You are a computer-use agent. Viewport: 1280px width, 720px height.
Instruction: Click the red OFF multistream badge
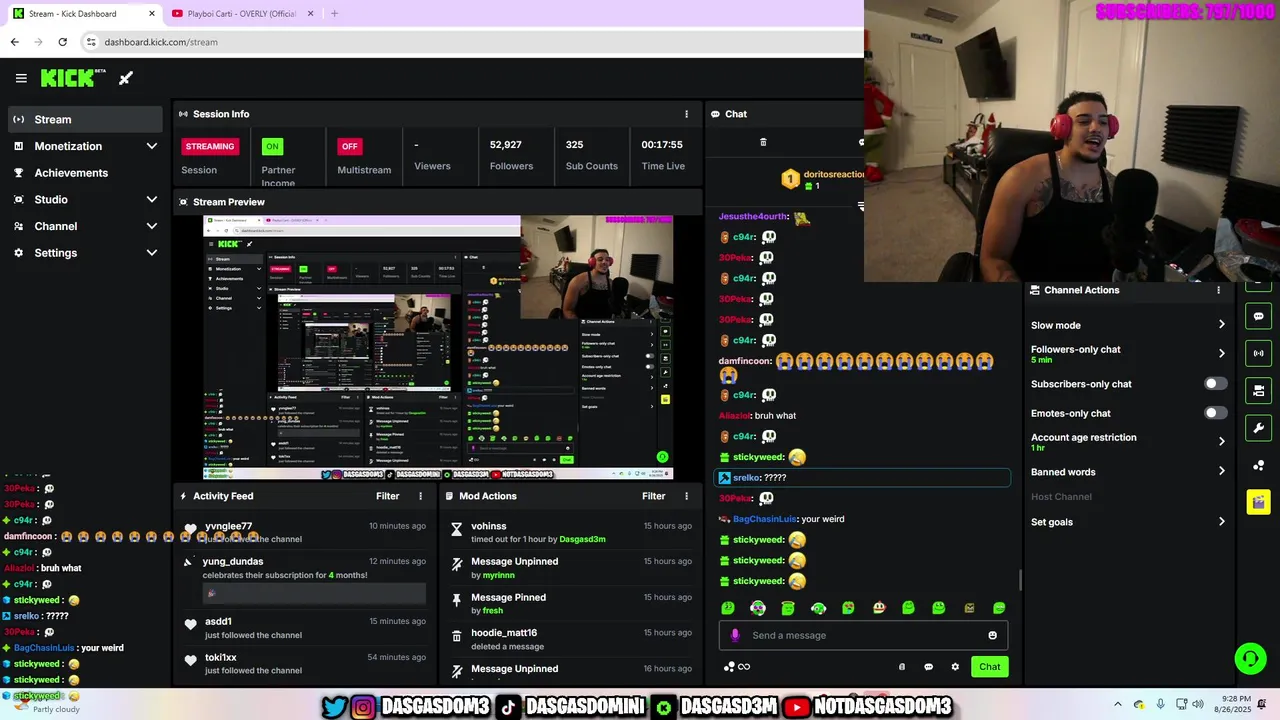coord(349,146)
